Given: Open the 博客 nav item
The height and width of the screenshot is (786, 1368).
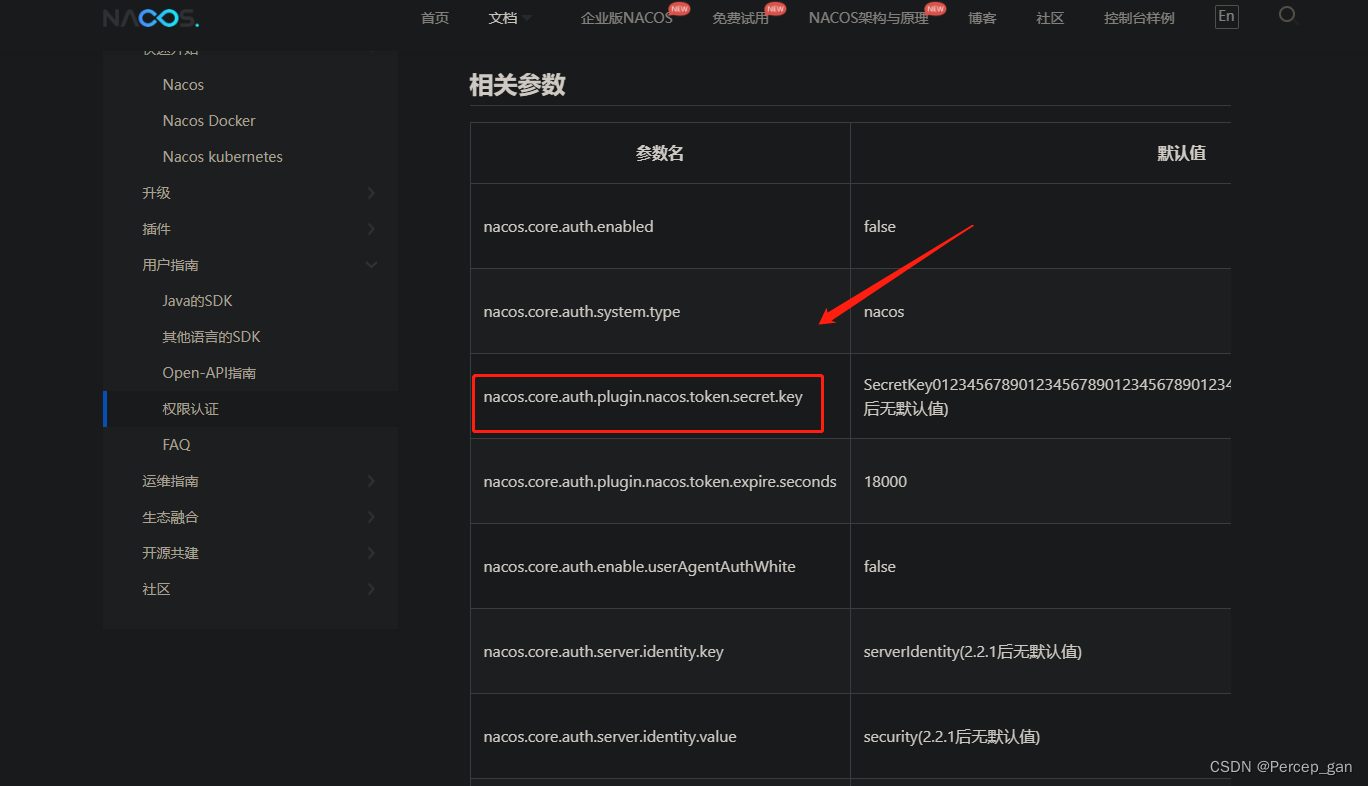Looking at the screenshot, I should (982, 18).
